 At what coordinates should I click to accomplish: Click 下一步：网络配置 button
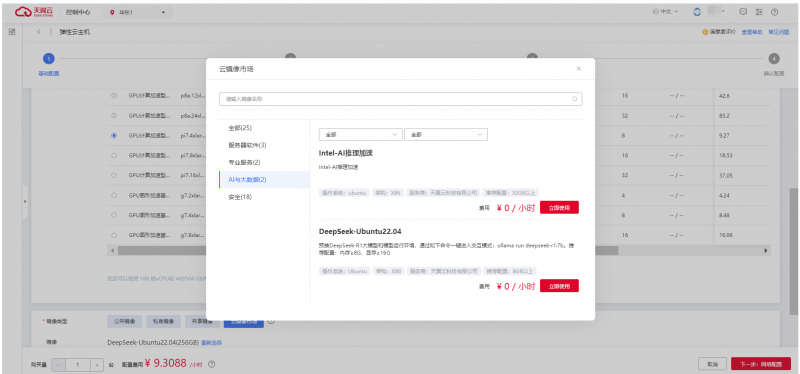pyautogui.click(x=761, y=364)
